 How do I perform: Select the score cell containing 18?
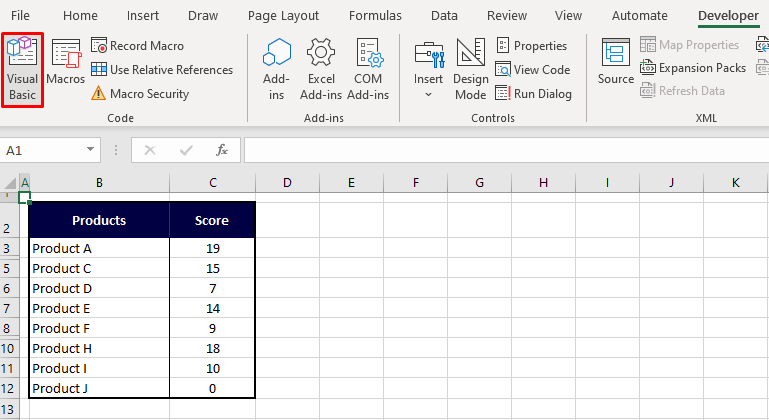pos(212,348)
